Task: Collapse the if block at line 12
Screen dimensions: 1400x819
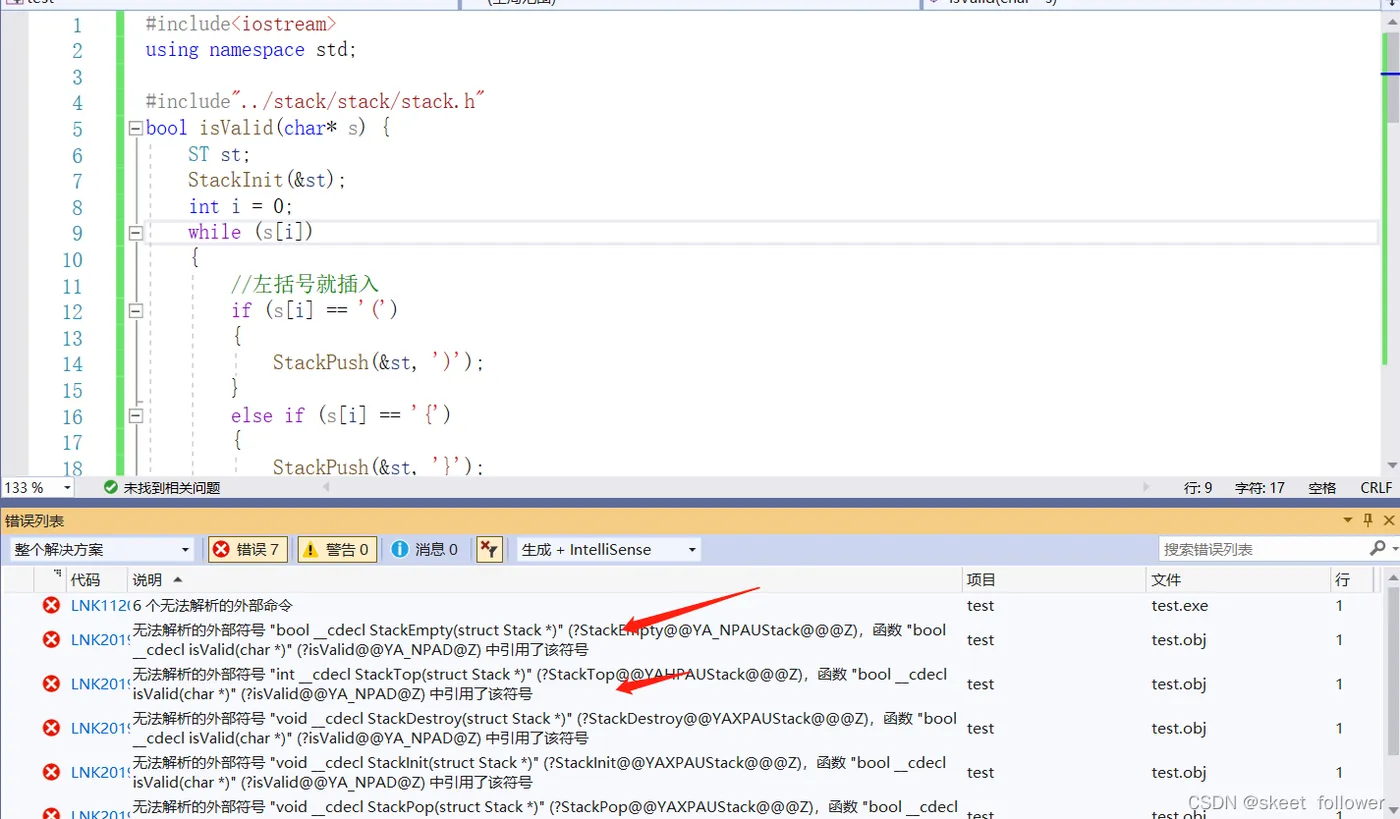Action: 135,311
